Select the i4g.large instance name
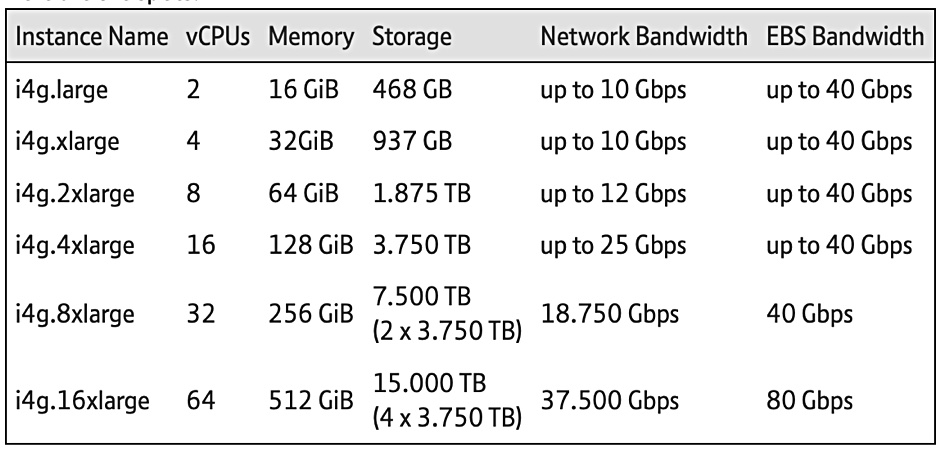The height and width of the screenshot is (452, 950). (x=62, y=91)
